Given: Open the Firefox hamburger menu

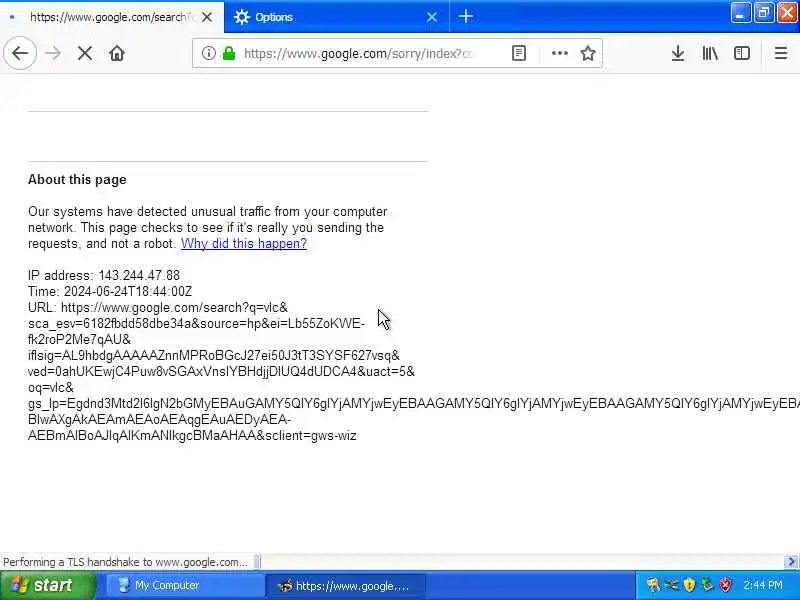Looking at the screenshot, I should 781,53.
